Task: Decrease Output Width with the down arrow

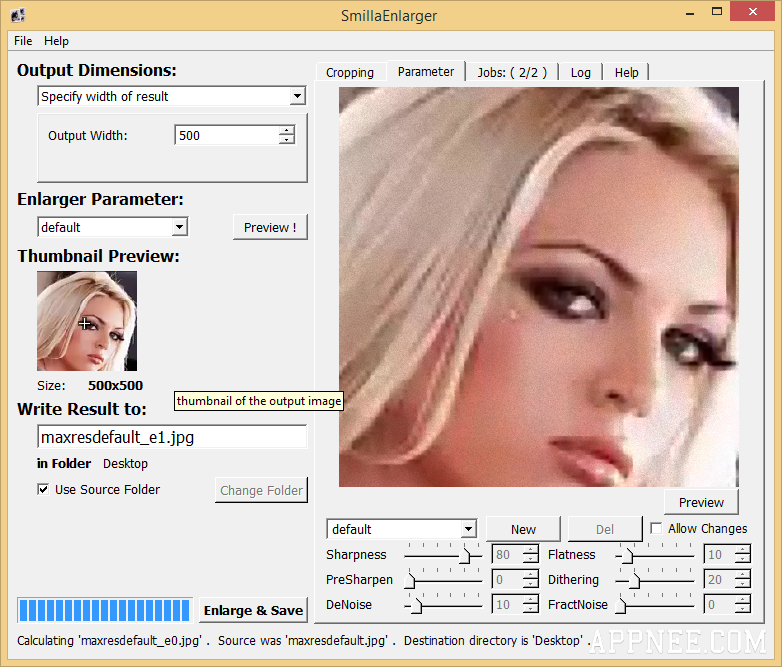Action: click(x=287, y=140)
